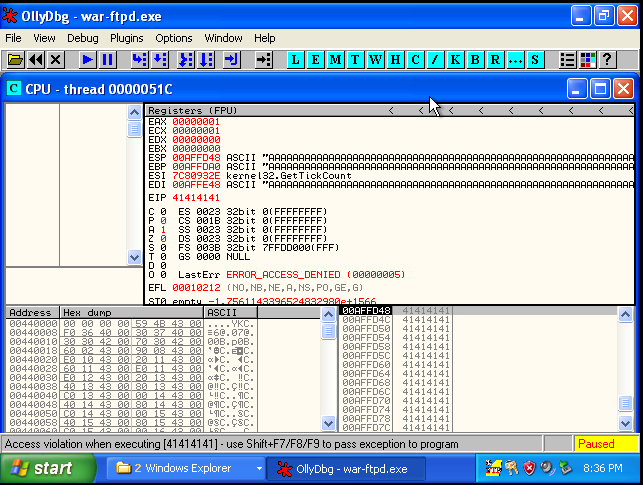Open the Help menu

tap(264, 38)
